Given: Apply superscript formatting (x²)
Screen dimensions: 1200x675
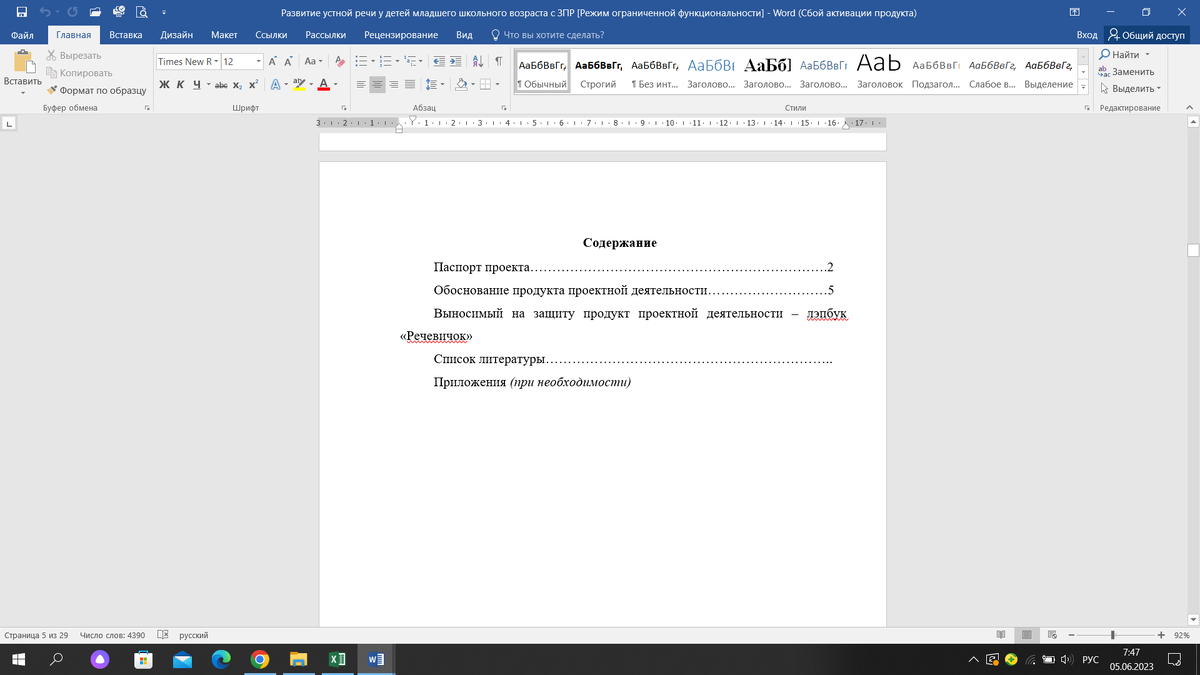Looking at the screenshot, I should click(254, 84).
